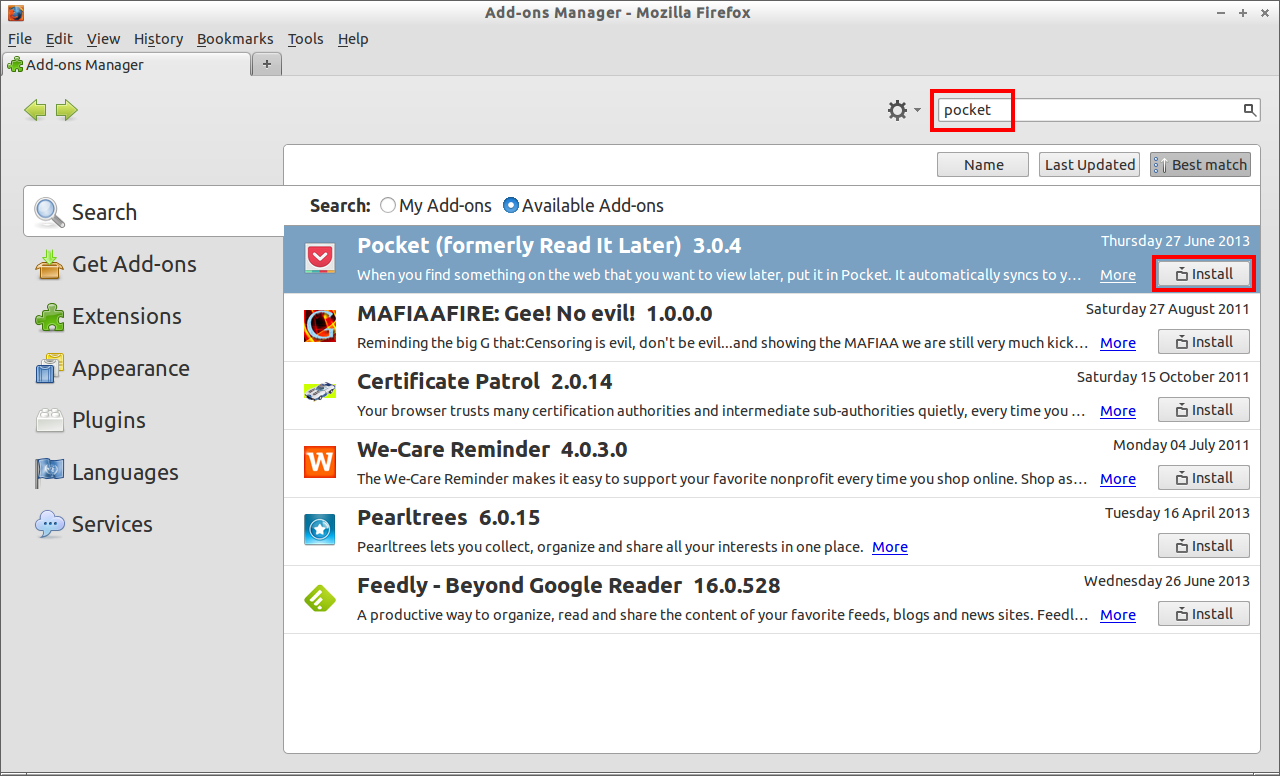This screenshot has height=776, width=1280.
Task: Open the Extensions category
Action: [x=154, y=316]
